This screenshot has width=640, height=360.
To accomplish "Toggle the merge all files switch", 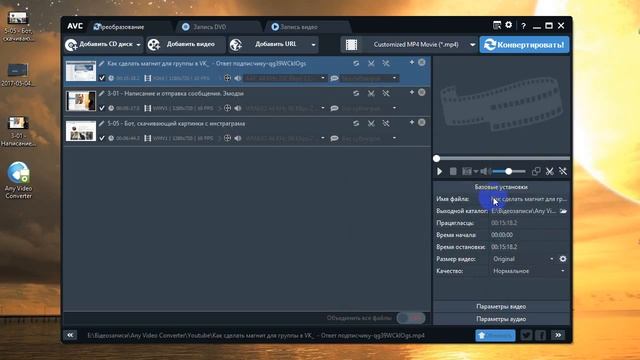I will tap(411, 318).
